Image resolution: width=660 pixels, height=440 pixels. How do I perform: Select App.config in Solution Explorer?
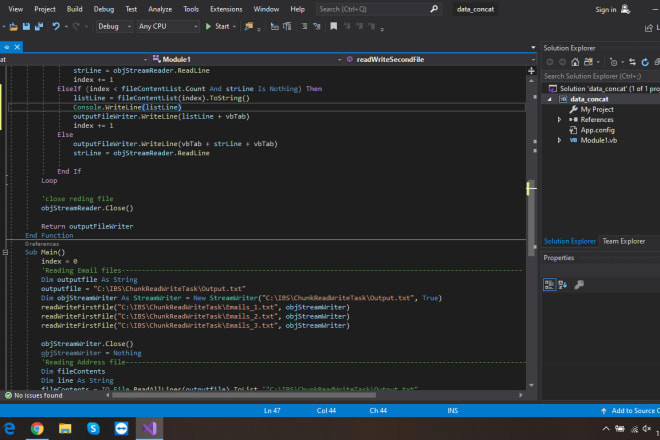597,131
